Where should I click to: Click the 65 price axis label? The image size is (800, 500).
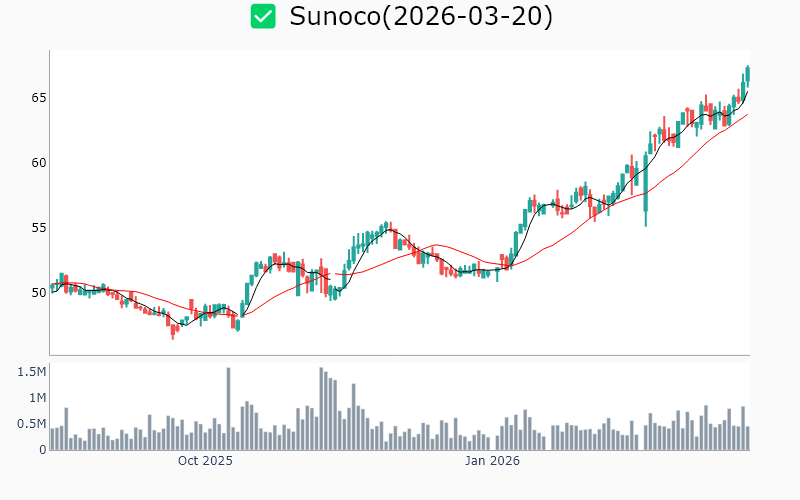36,98
